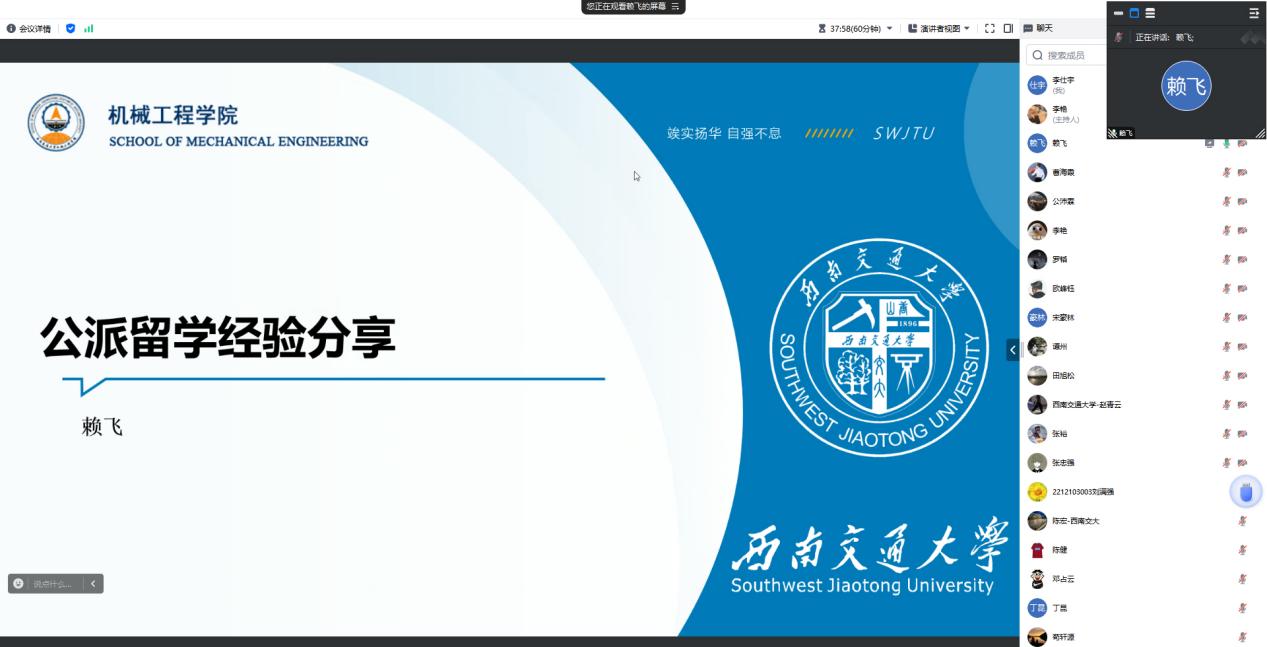Expand the meeting timer dropdown
The width and height of the screenshot is (1267, 647).
click(889, 28)
